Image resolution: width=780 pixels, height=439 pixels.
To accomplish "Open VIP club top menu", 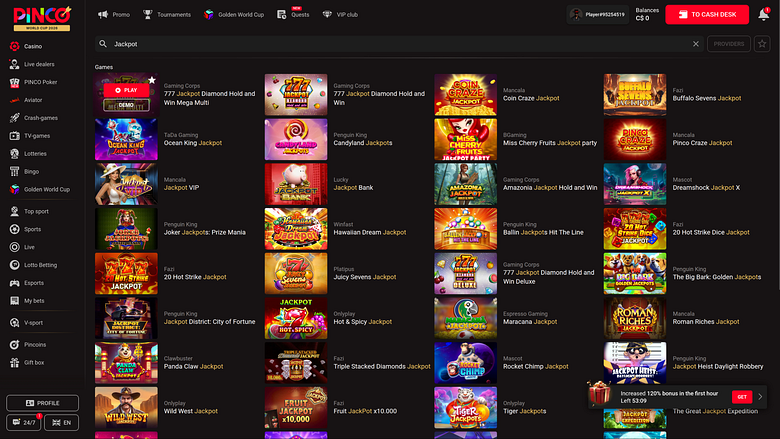I will coord(340,14).
